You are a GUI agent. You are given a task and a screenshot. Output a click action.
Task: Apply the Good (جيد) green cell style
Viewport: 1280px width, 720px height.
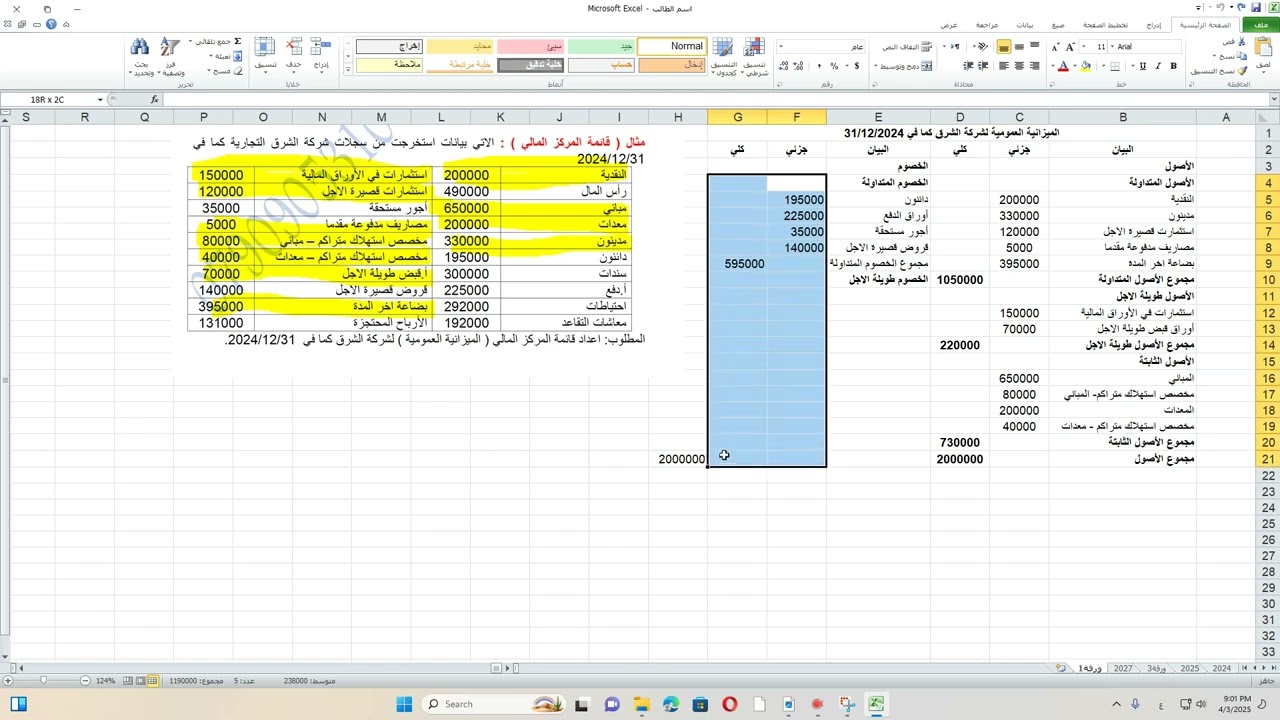(600, 46)
